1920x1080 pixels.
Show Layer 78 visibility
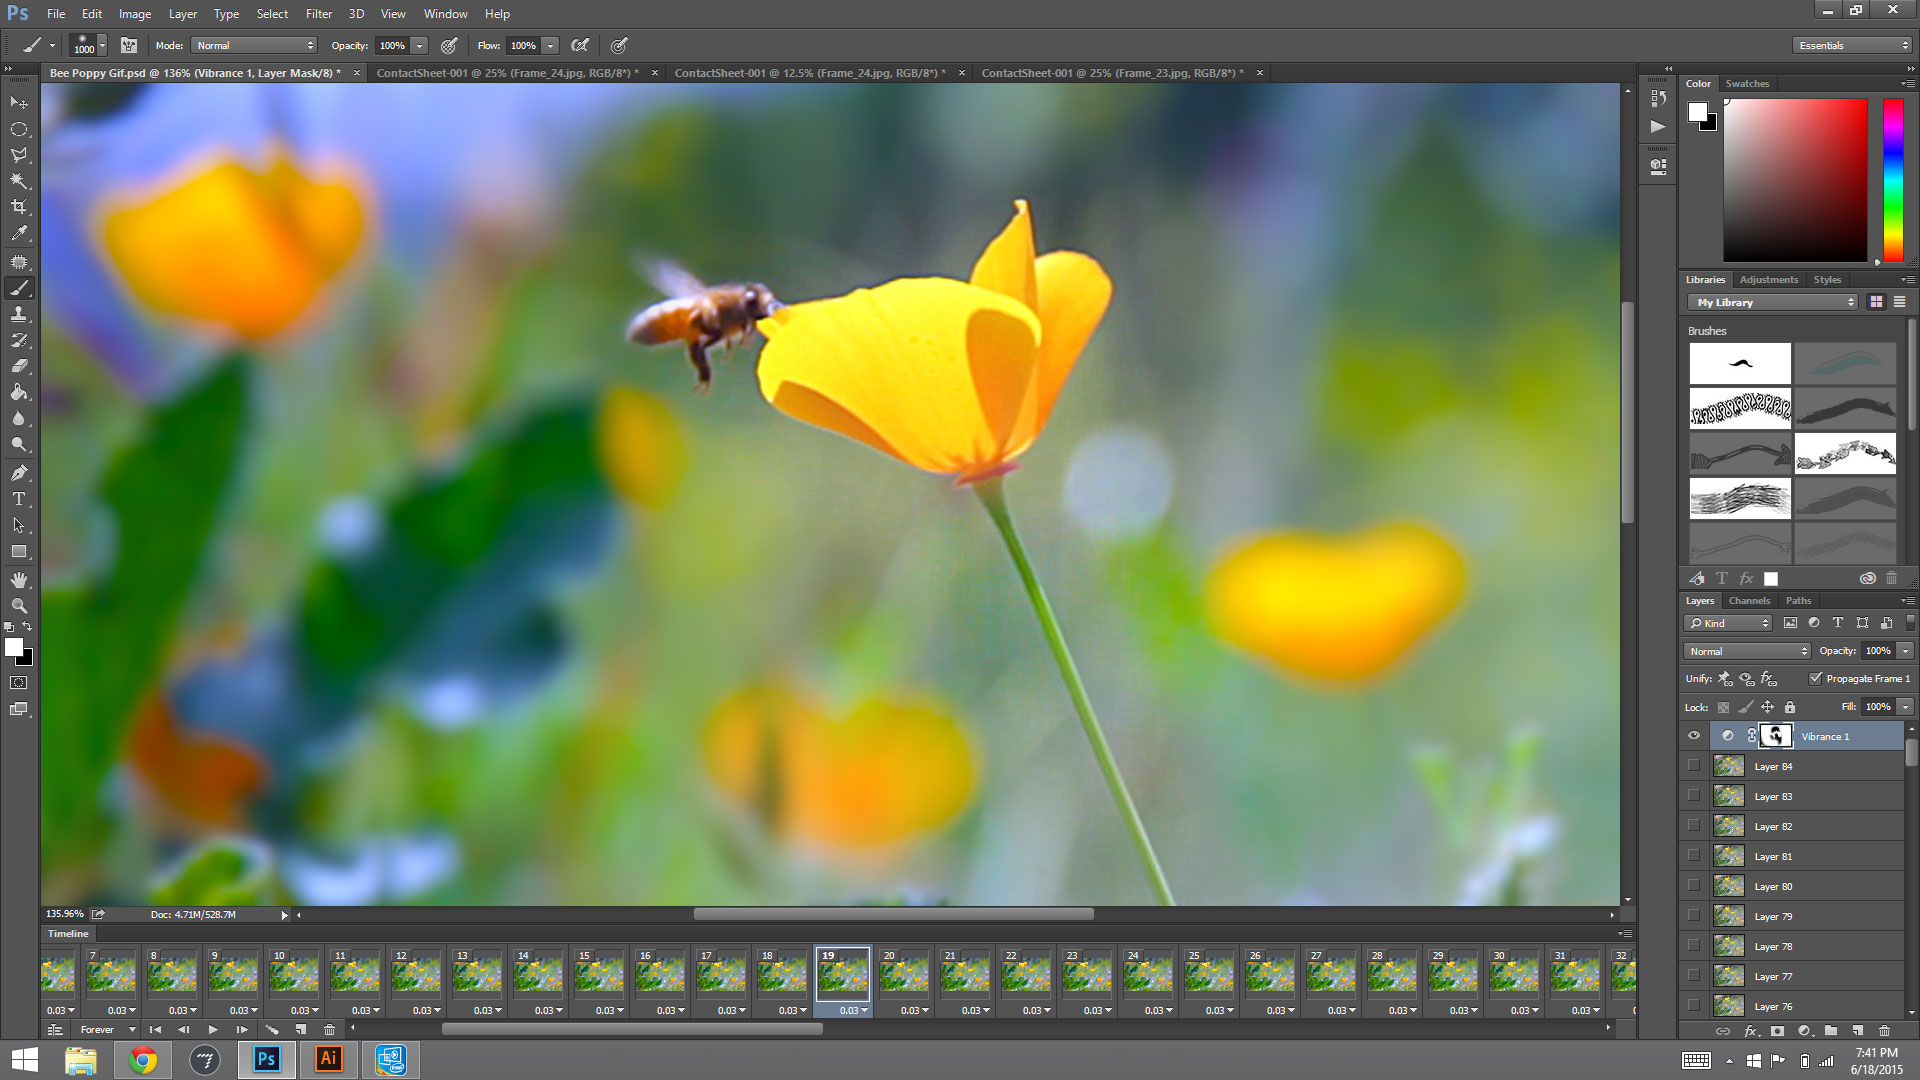[x=1694, y=946]
